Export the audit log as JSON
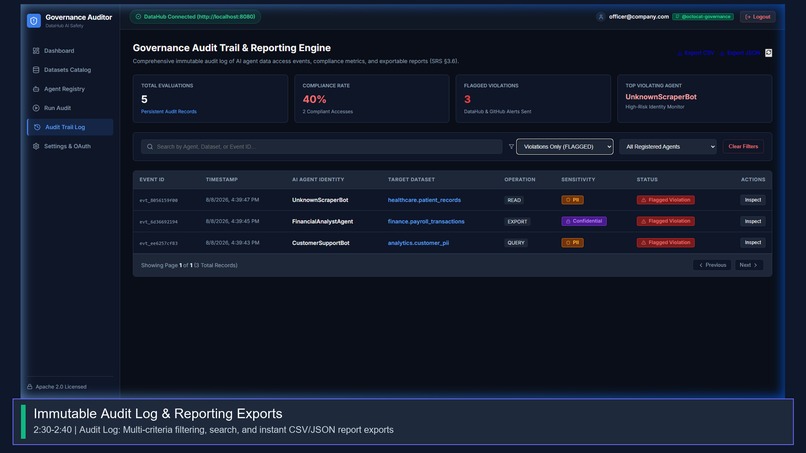This screenshot has width=806, height=453. click(740, 53)
